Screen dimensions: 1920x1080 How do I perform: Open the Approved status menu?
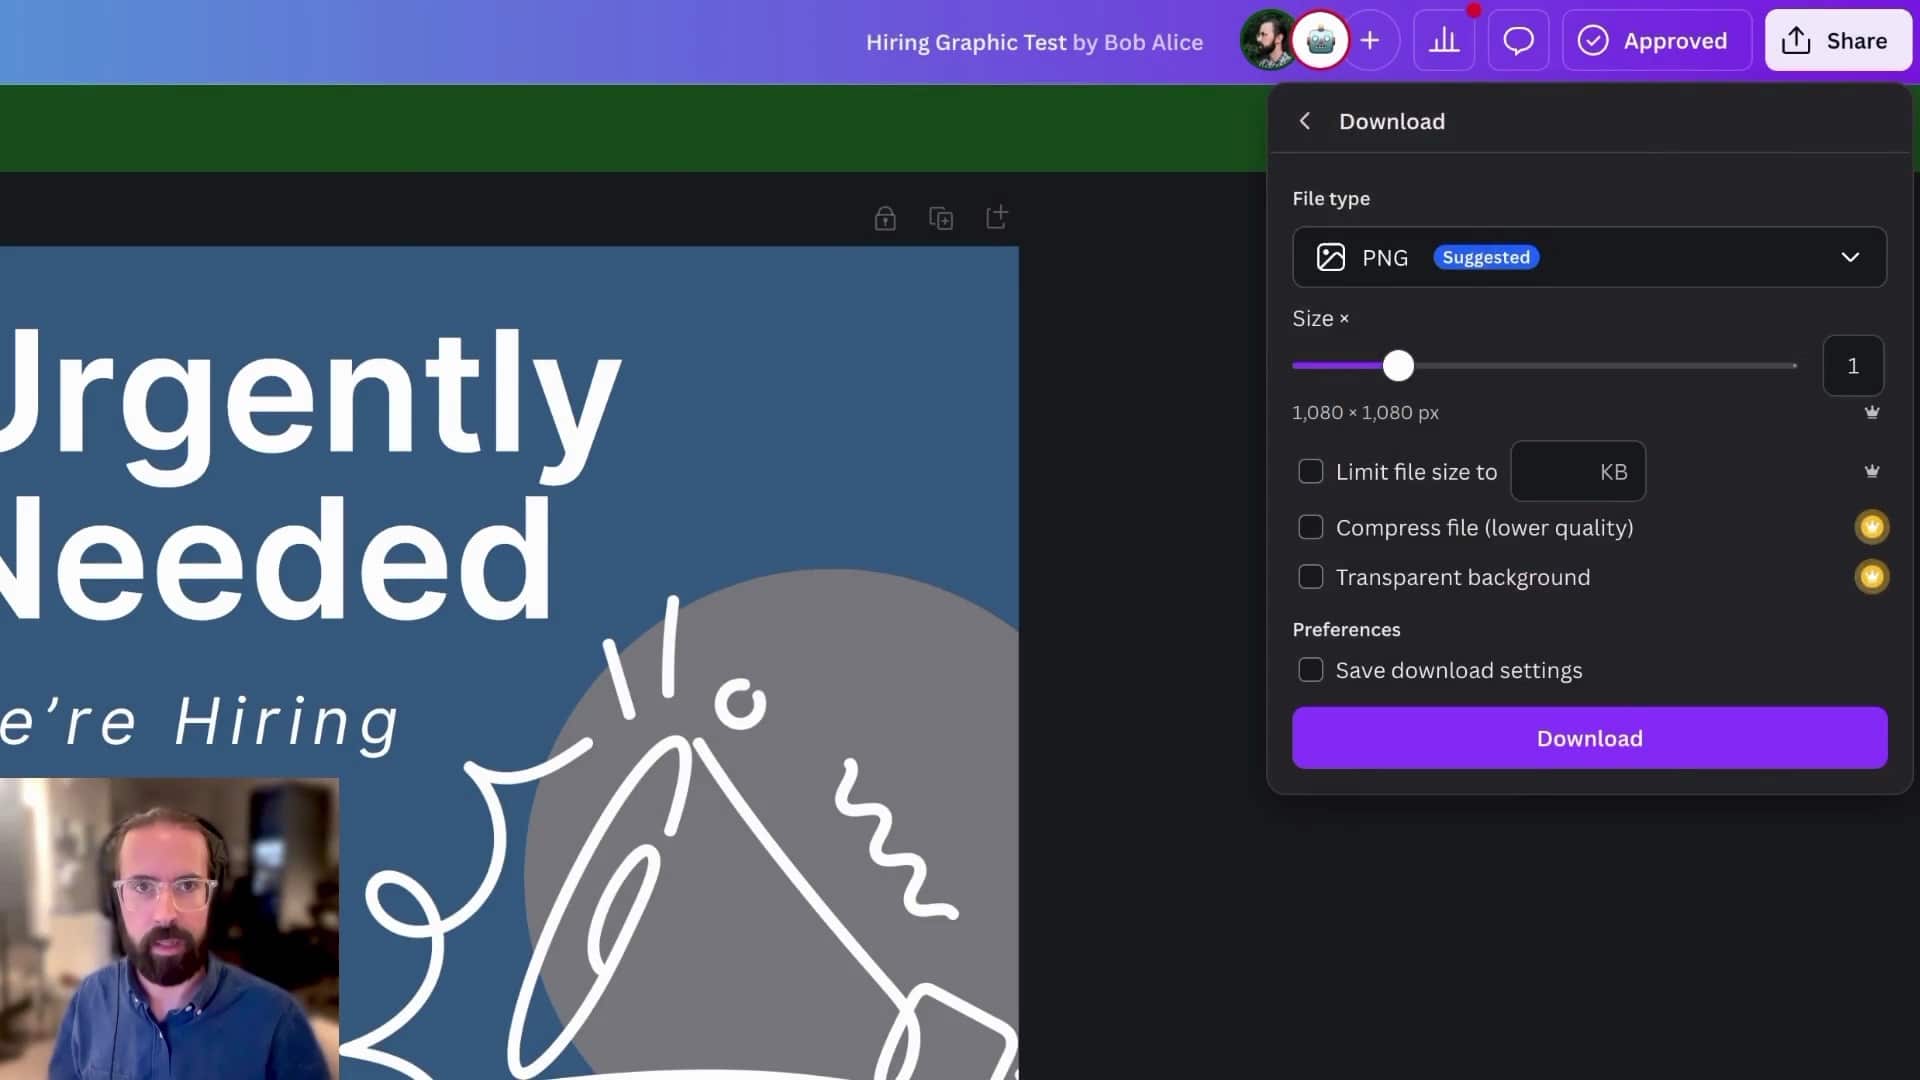tap(1656, 41)
